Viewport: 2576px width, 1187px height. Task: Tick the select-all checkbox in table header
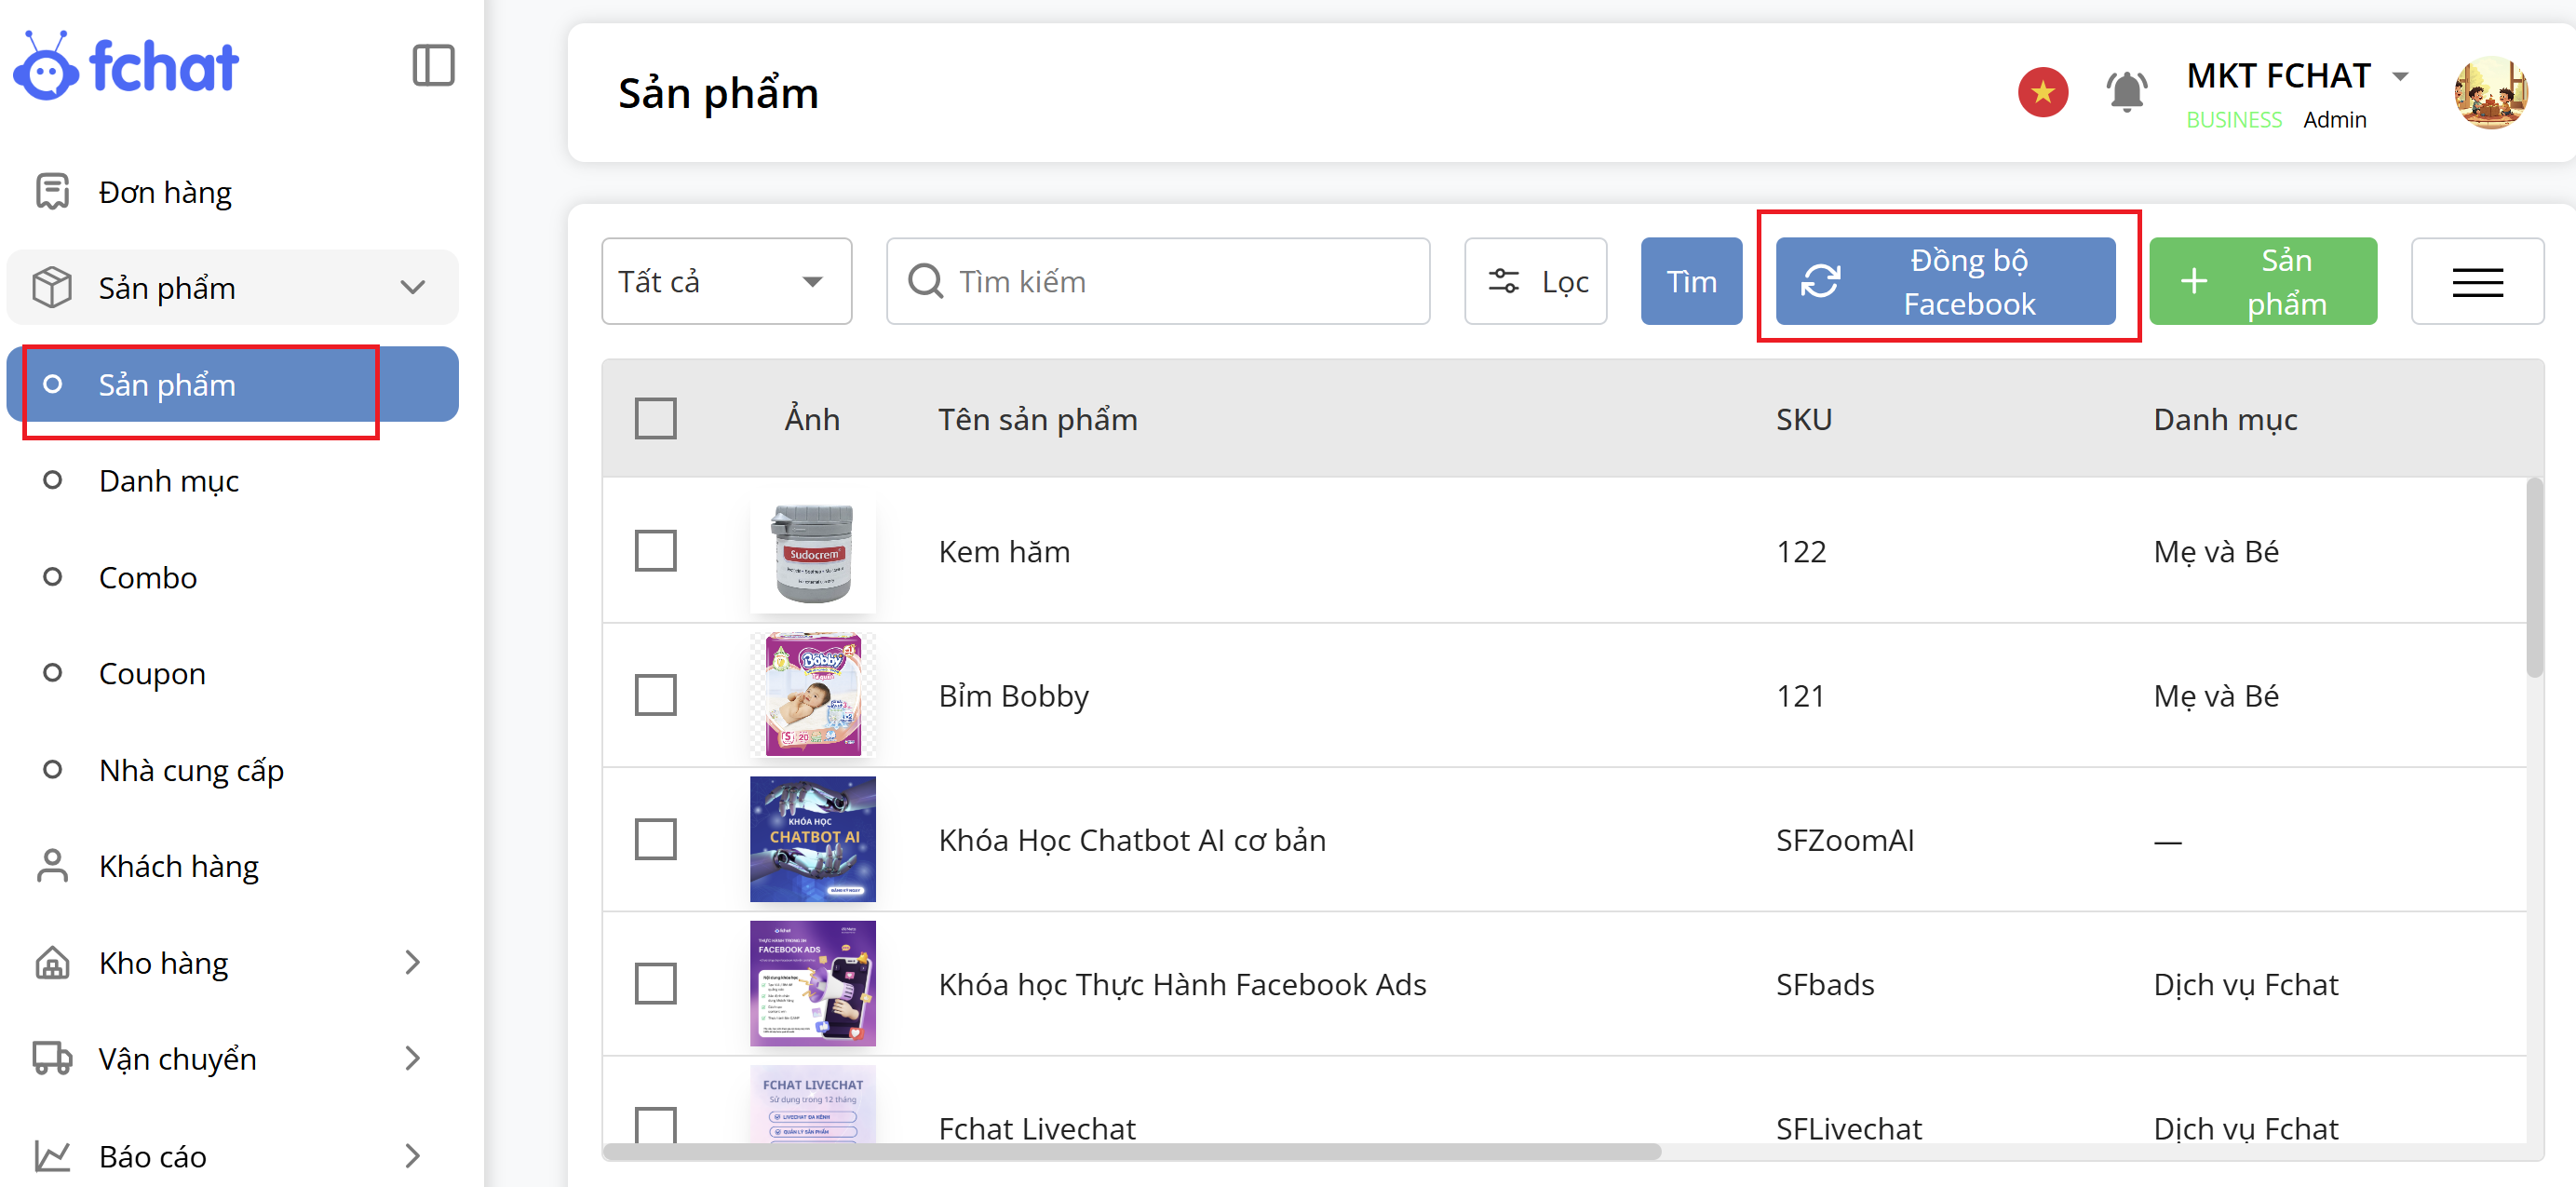655,419
